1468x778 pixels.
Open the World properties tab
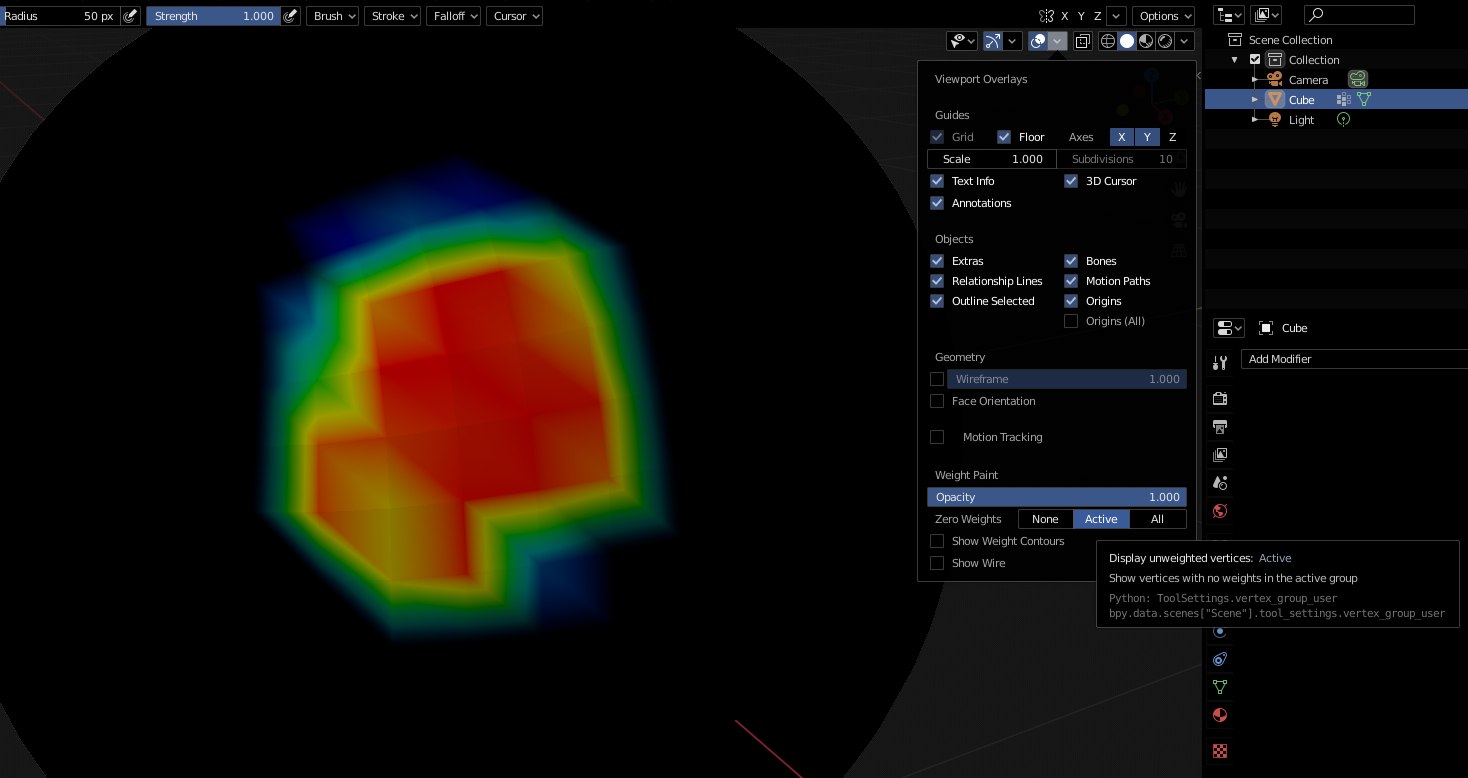(1220, 511)
